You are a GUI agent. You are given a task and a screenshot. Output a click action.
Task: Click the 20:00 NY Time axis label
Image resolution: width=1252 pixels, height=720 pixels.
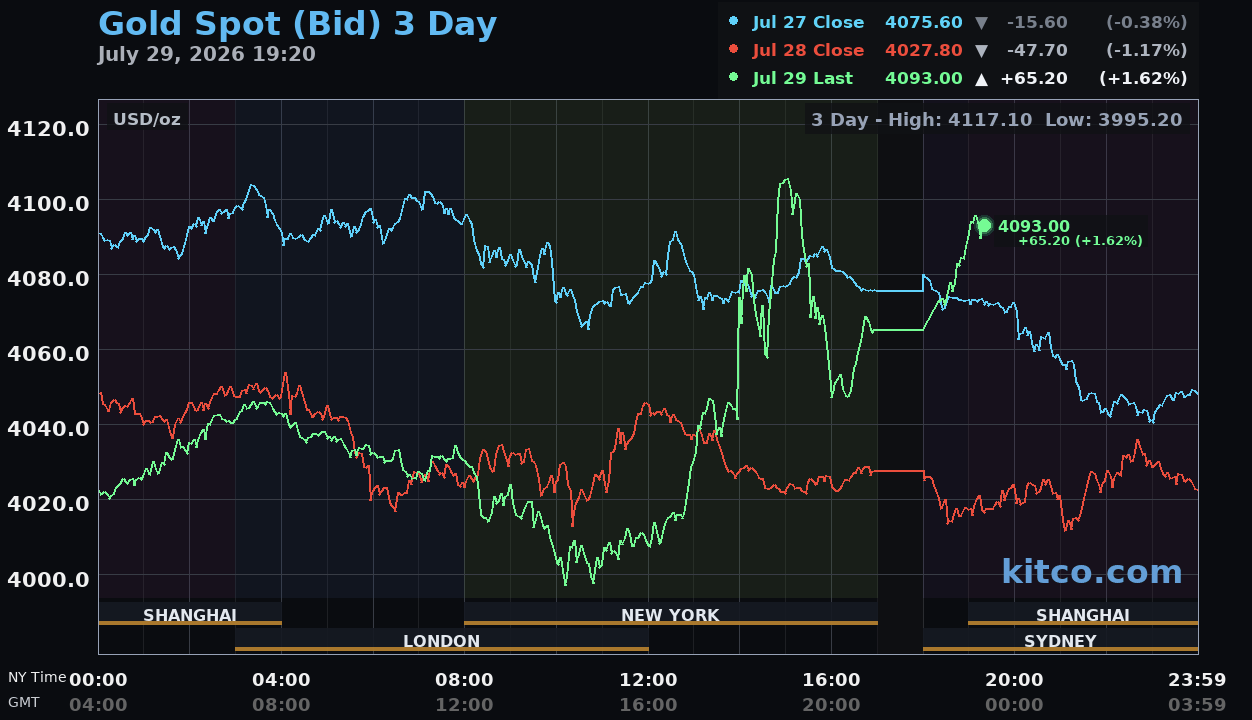click(1014, 680)
